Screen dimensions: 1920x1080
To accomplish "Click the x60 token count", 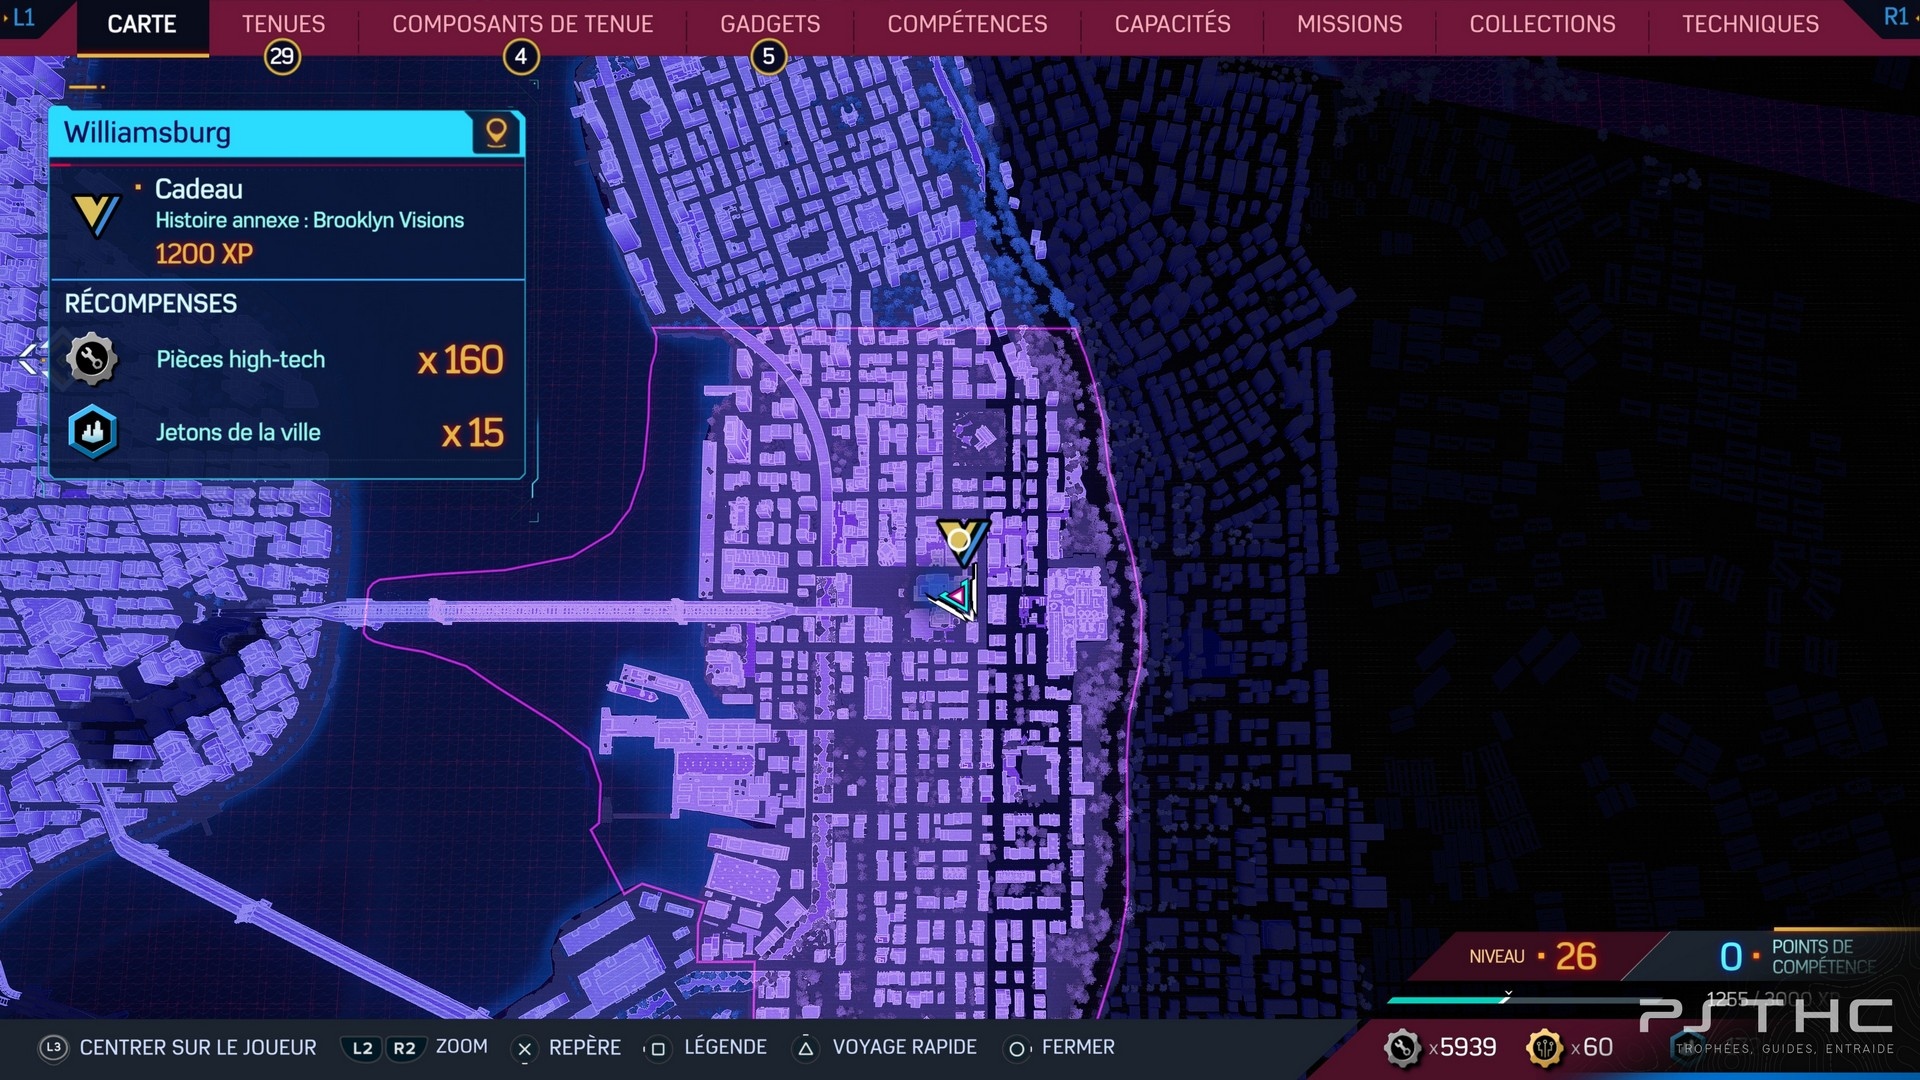I will (1591, 1047).
